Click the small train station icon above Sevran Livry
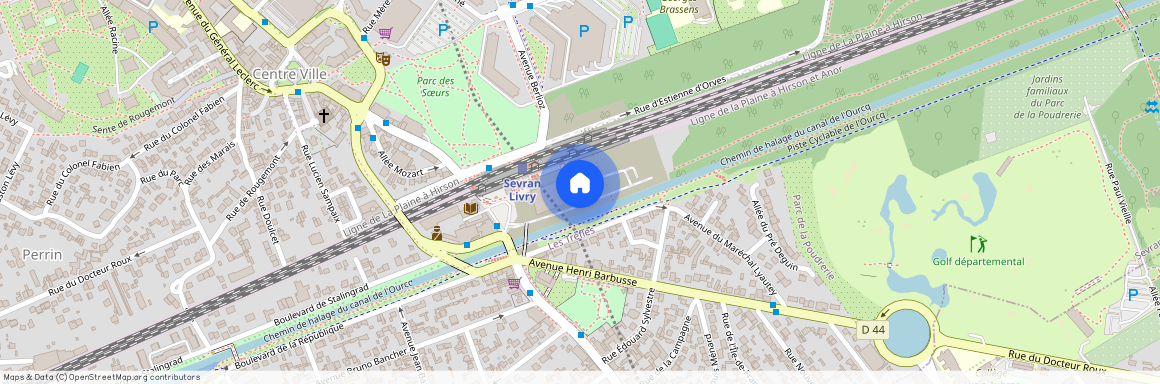 [522, 168]
